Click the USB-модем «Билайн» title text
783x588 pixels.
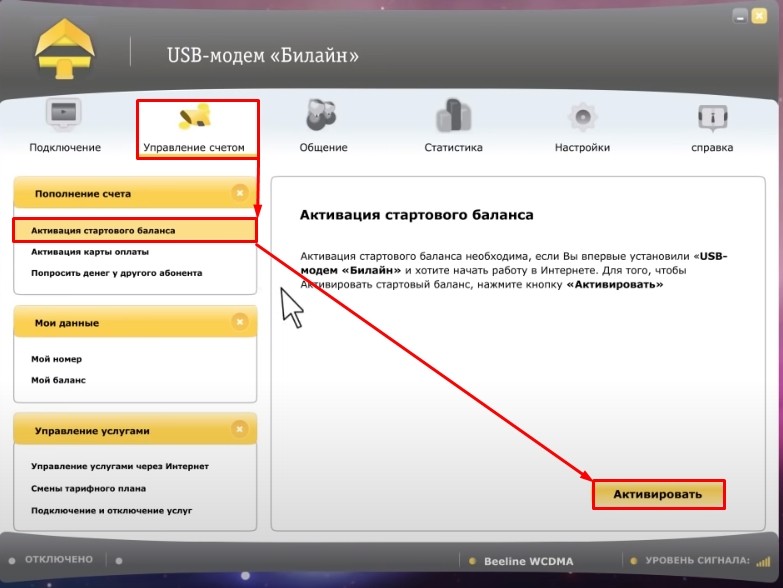[x=263, y=55]
